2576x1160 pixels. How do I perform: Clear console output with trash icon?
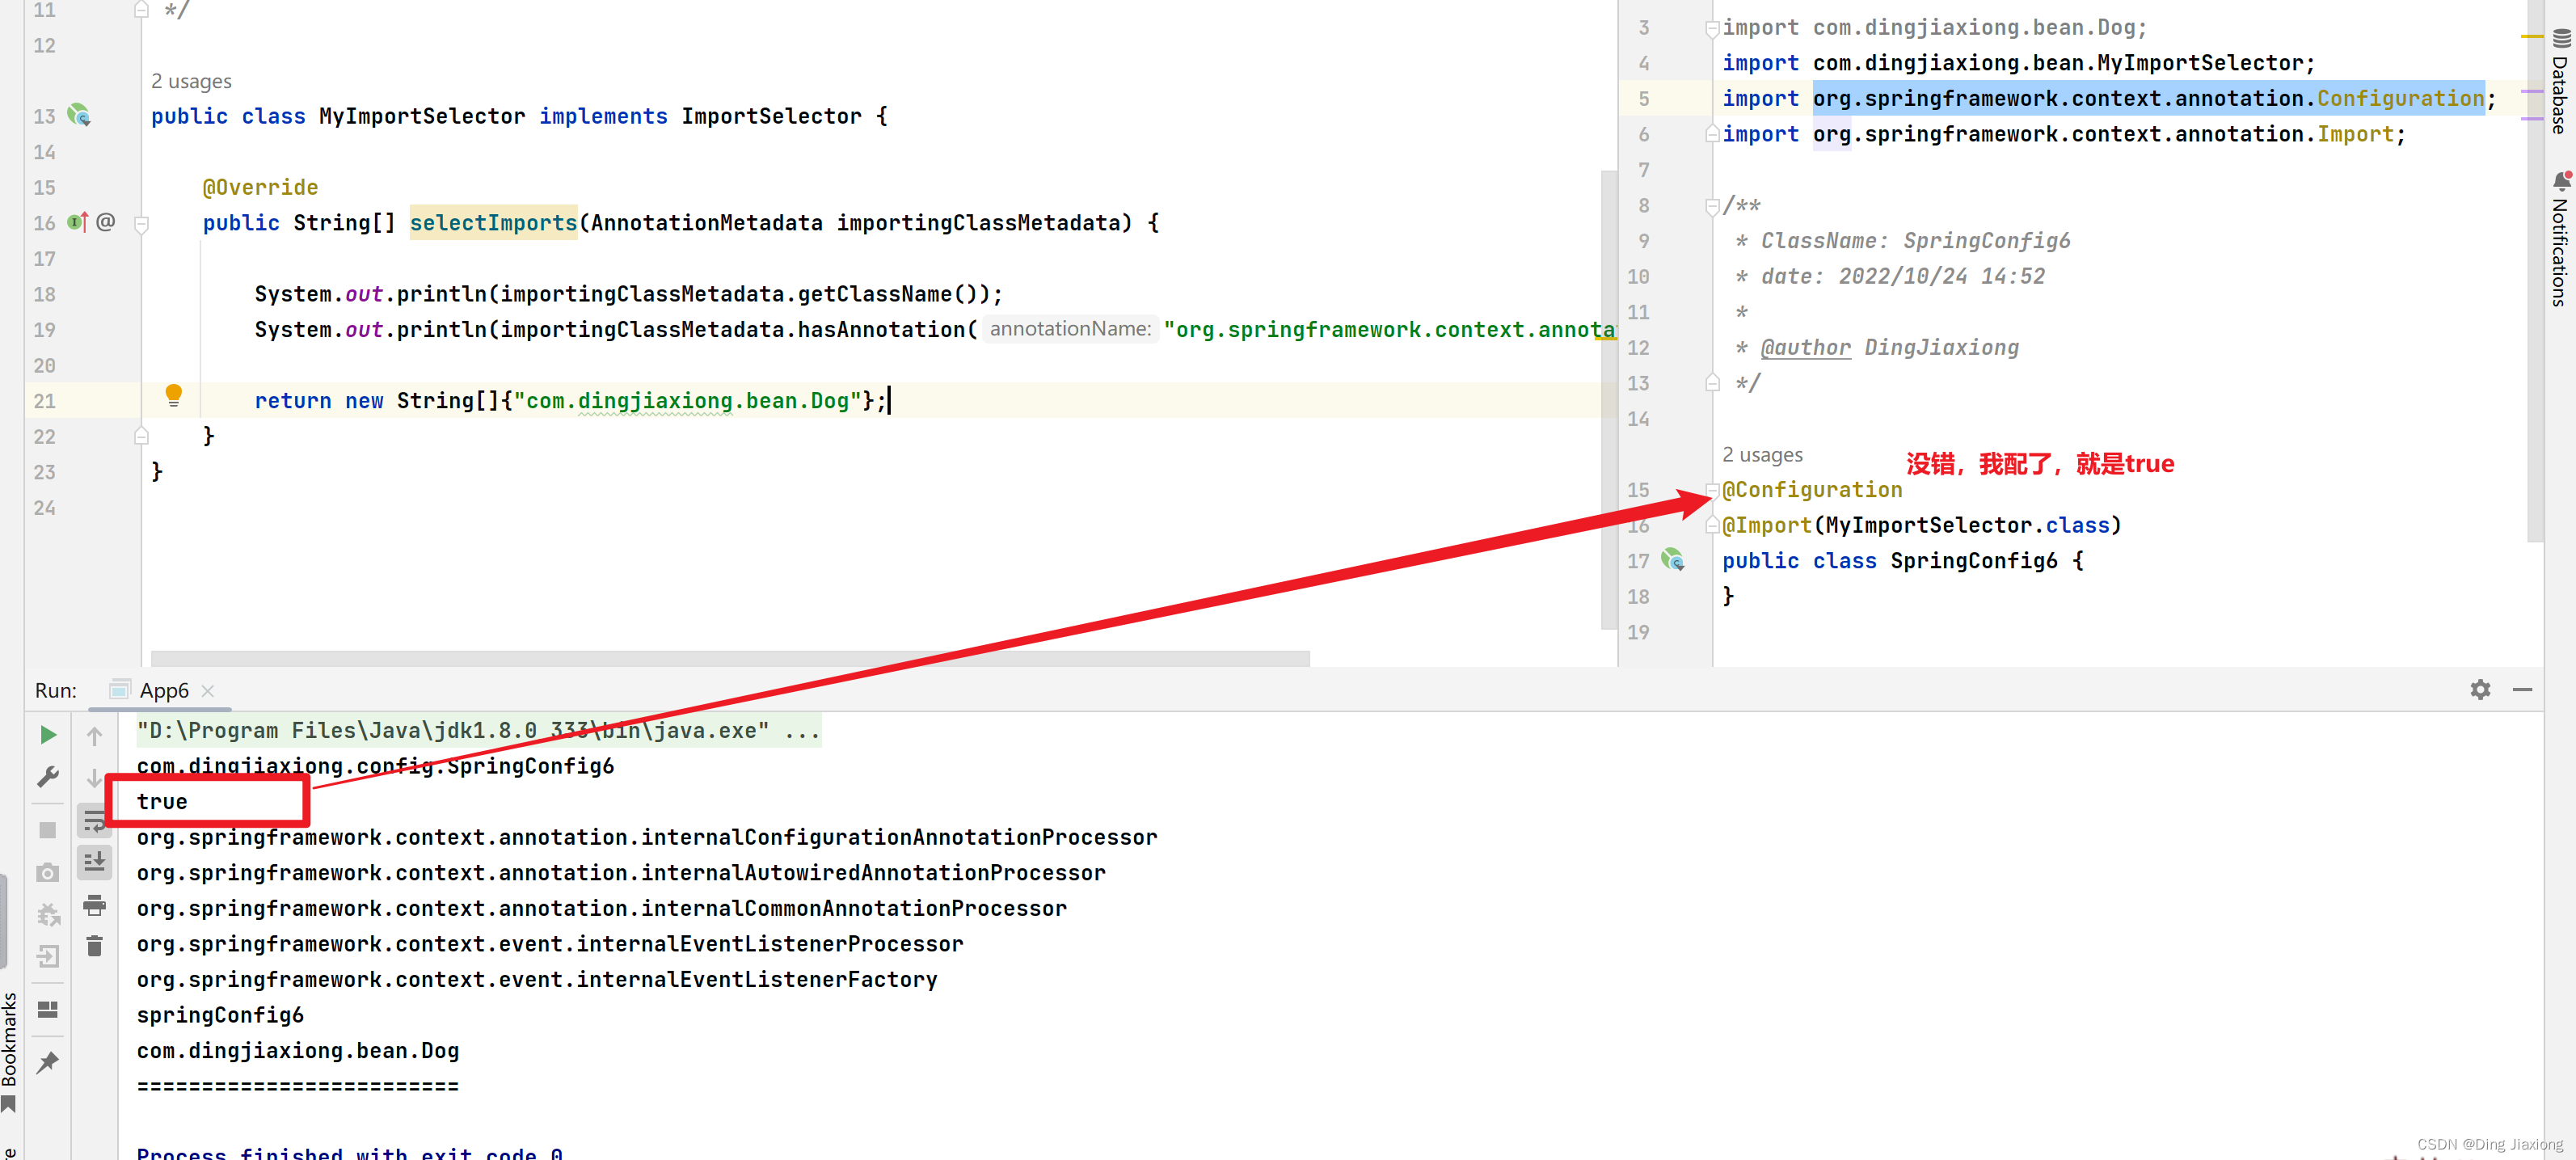[94, 946]
